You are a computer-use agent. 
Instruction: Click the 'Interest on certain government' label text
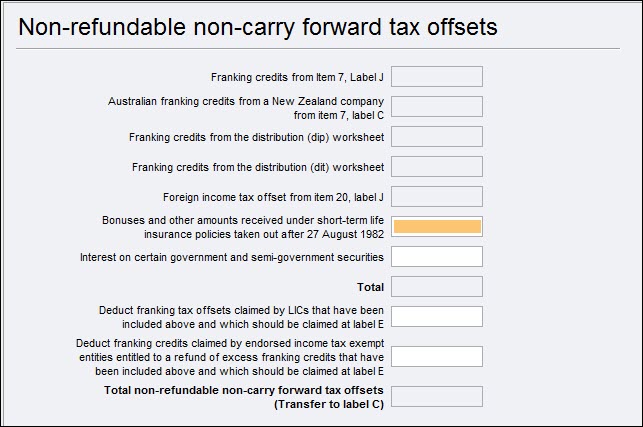pyautogui.click(x=232, y=257)
